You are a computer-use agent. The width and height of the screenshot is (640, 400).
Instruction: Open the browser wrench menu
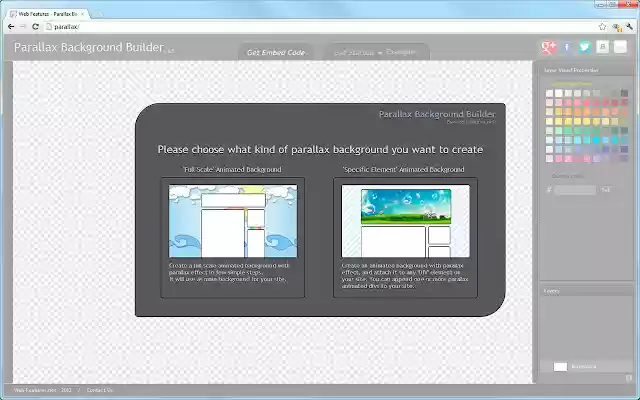(629, 27)
